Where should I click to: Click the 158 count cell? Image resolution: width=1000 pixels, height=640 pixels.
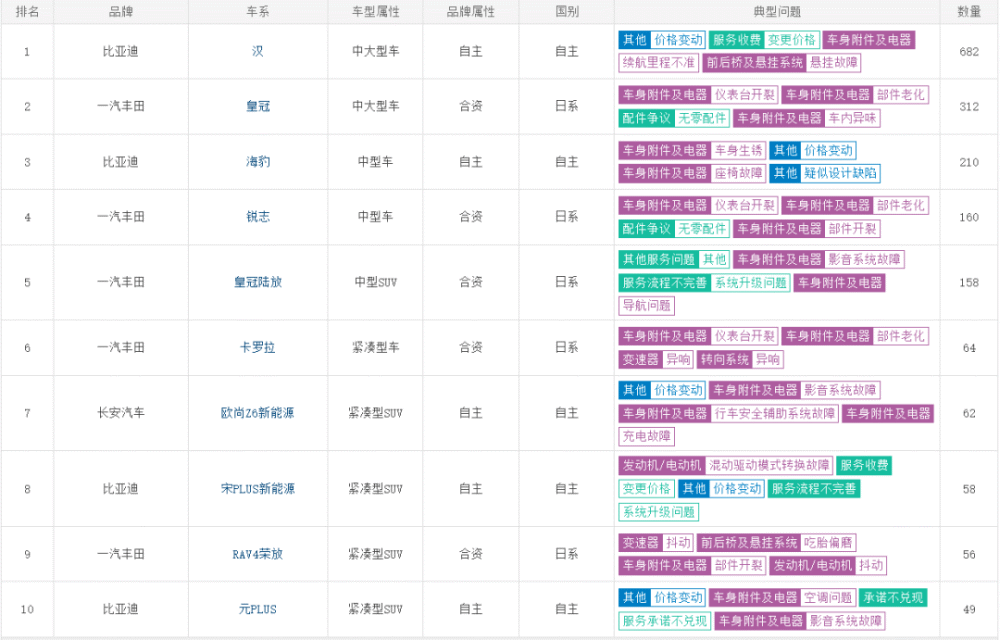969,282
